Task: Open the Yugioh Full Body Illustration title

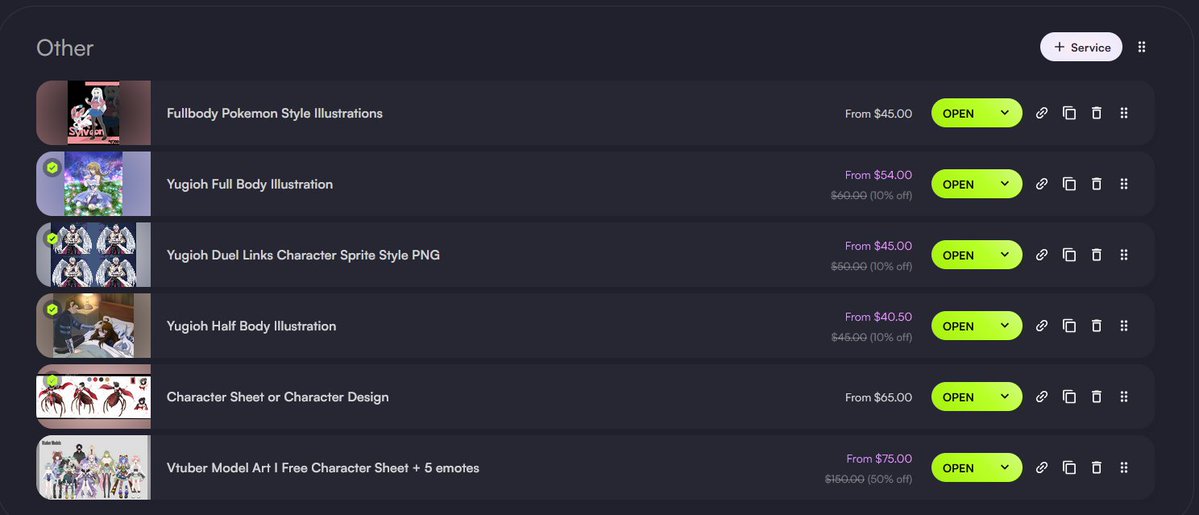Action: click(x=249, y=184)
